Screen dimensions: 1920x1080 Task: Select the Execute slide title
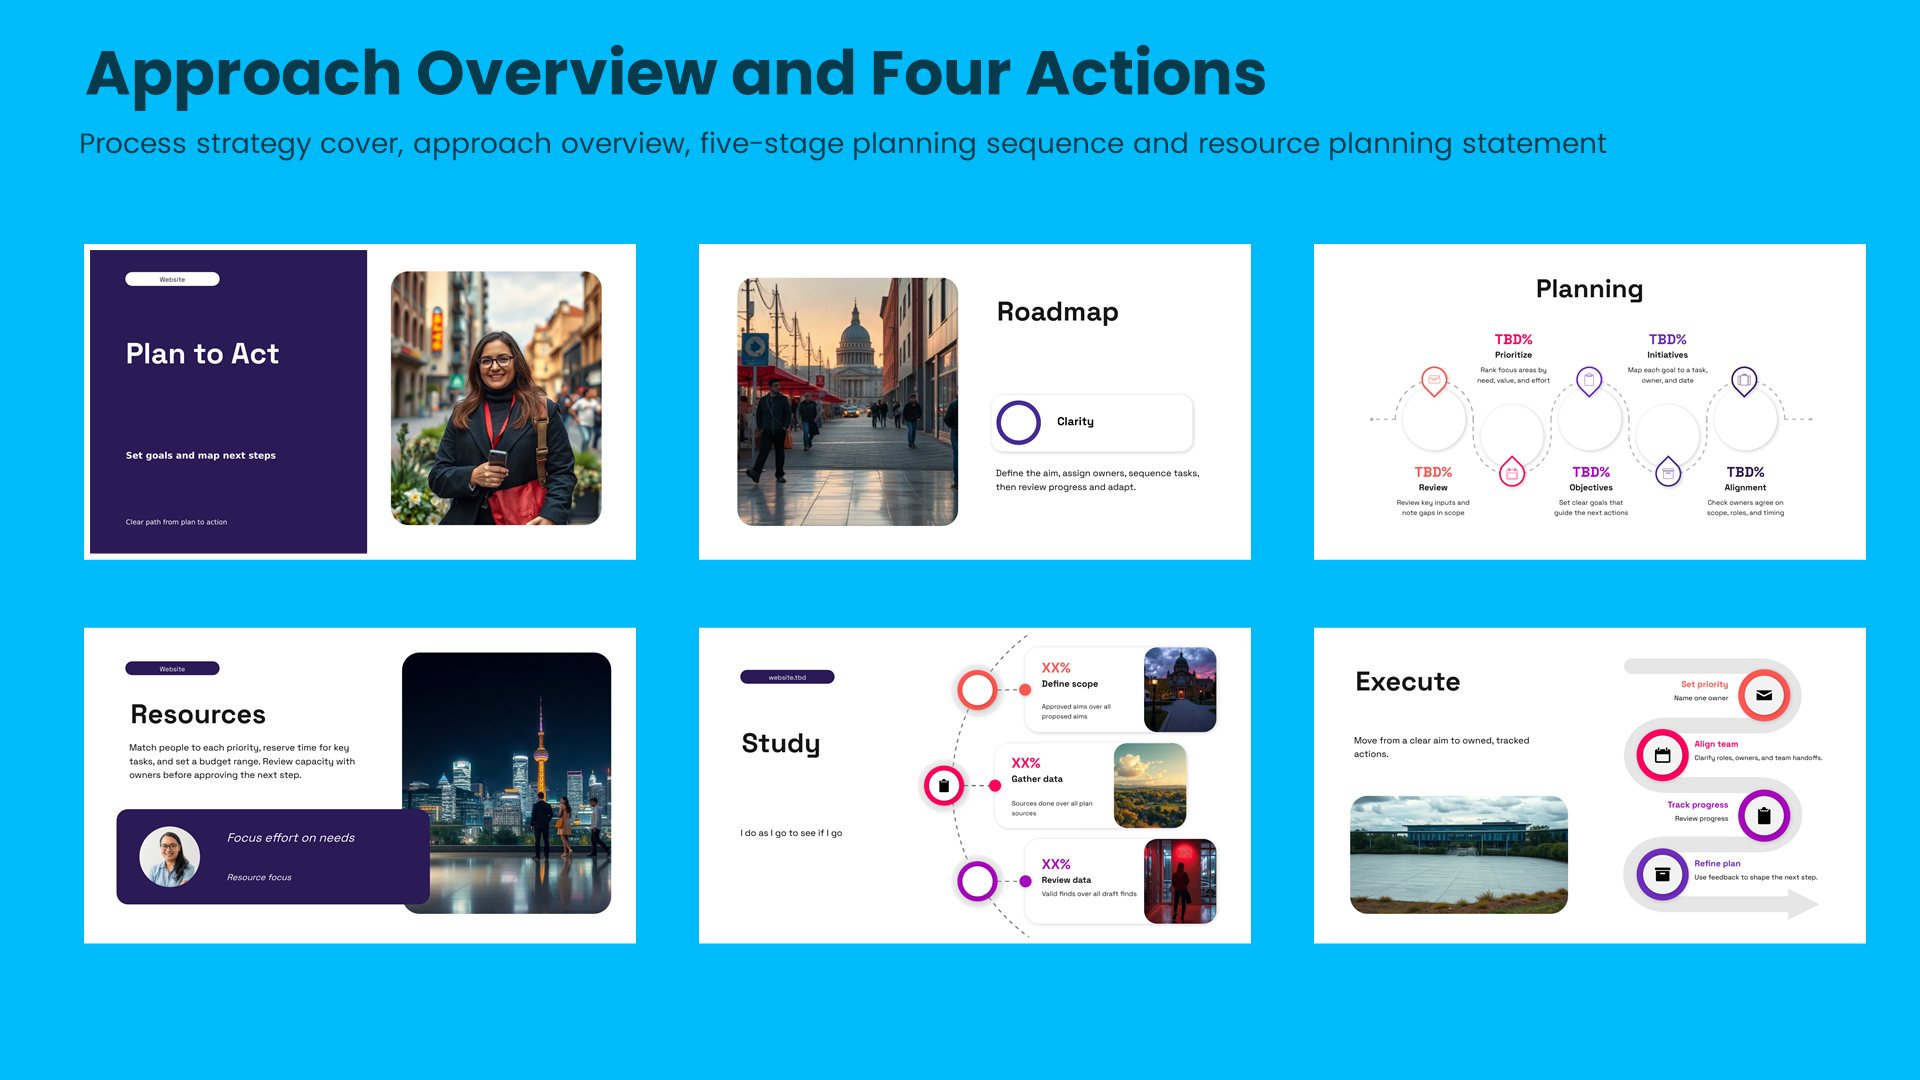click(1408, 682)
